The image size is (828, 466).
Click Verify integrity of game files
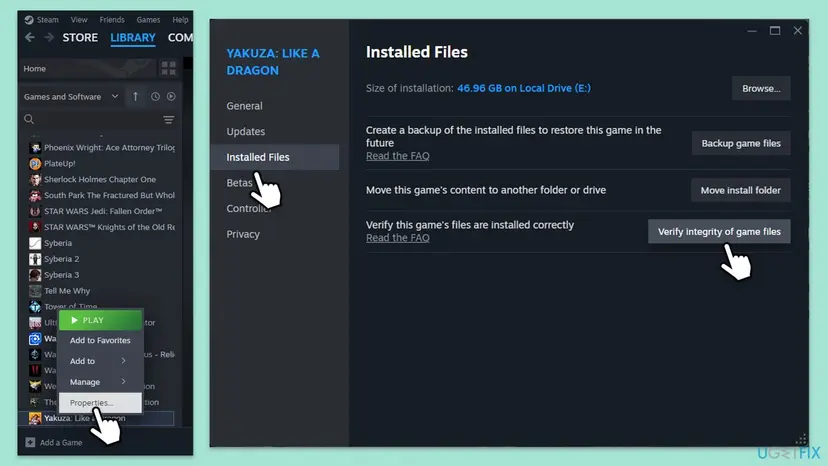(x=719, y=231)
